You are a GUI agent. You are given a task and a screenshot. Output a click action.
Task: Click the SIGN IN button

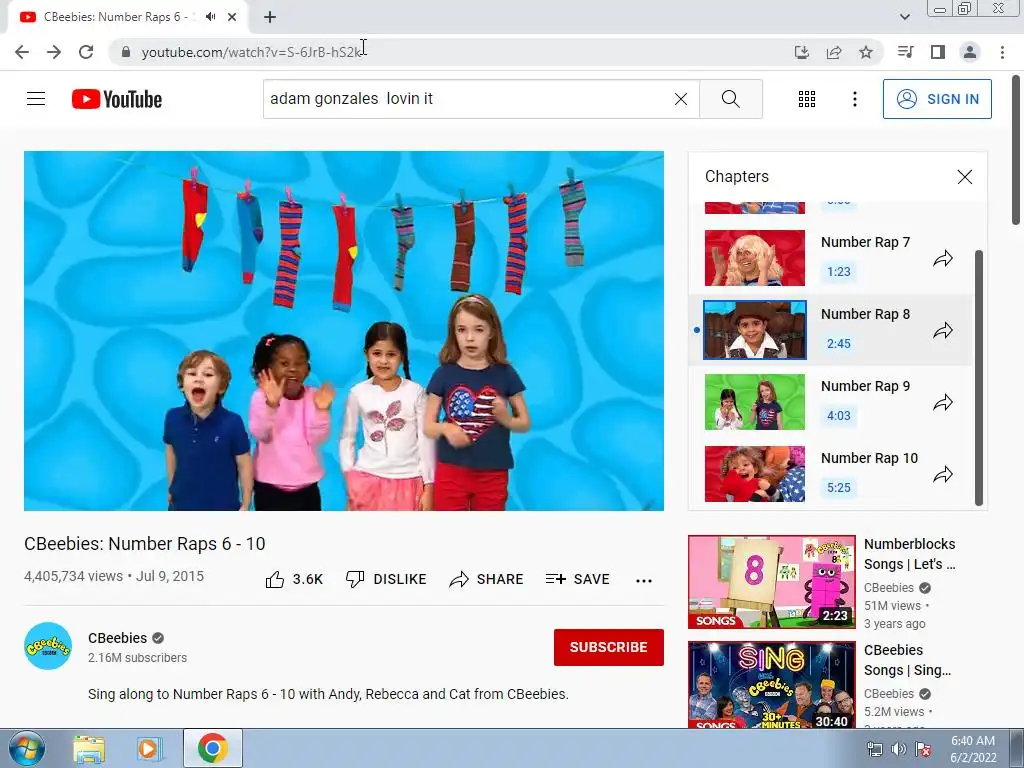pyautogui.click(x=937, y=99)
